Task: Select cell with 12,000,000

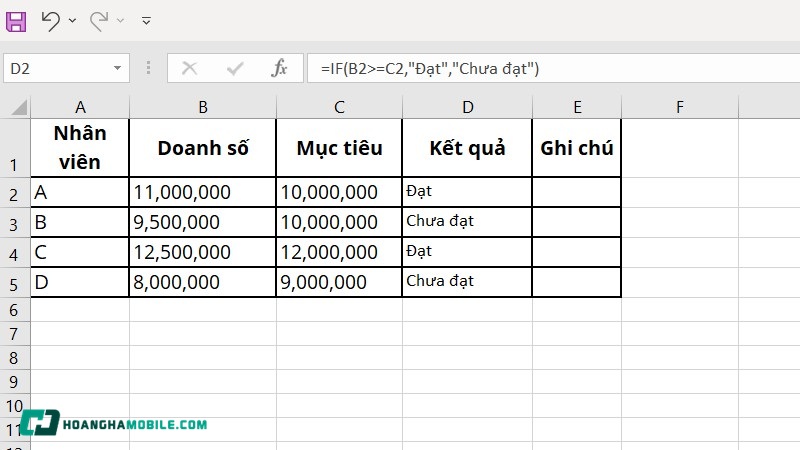Action: [x=339, y=253]
